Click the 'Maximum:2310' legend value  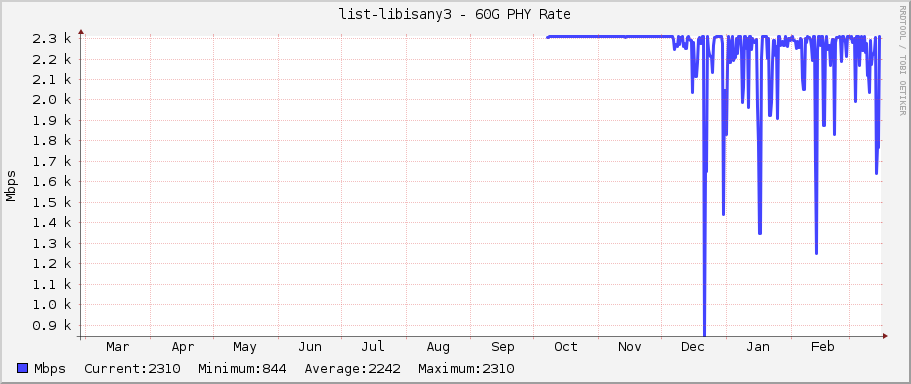tap(466, 368)
